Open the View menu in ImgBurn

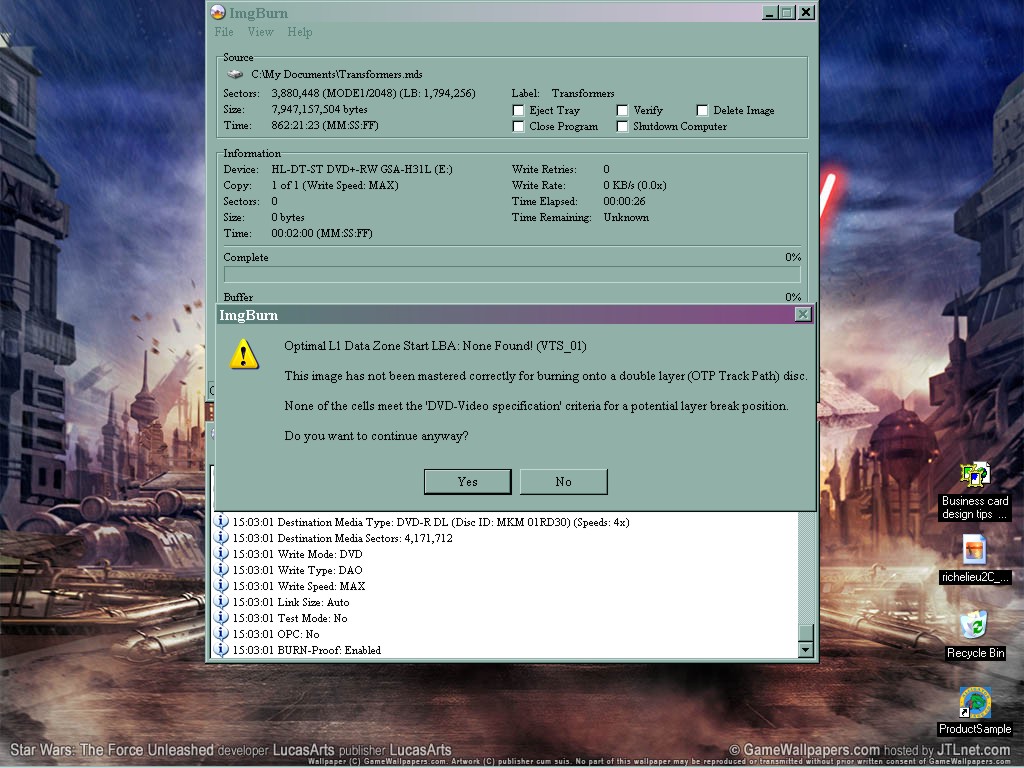[x=261, y=32]
